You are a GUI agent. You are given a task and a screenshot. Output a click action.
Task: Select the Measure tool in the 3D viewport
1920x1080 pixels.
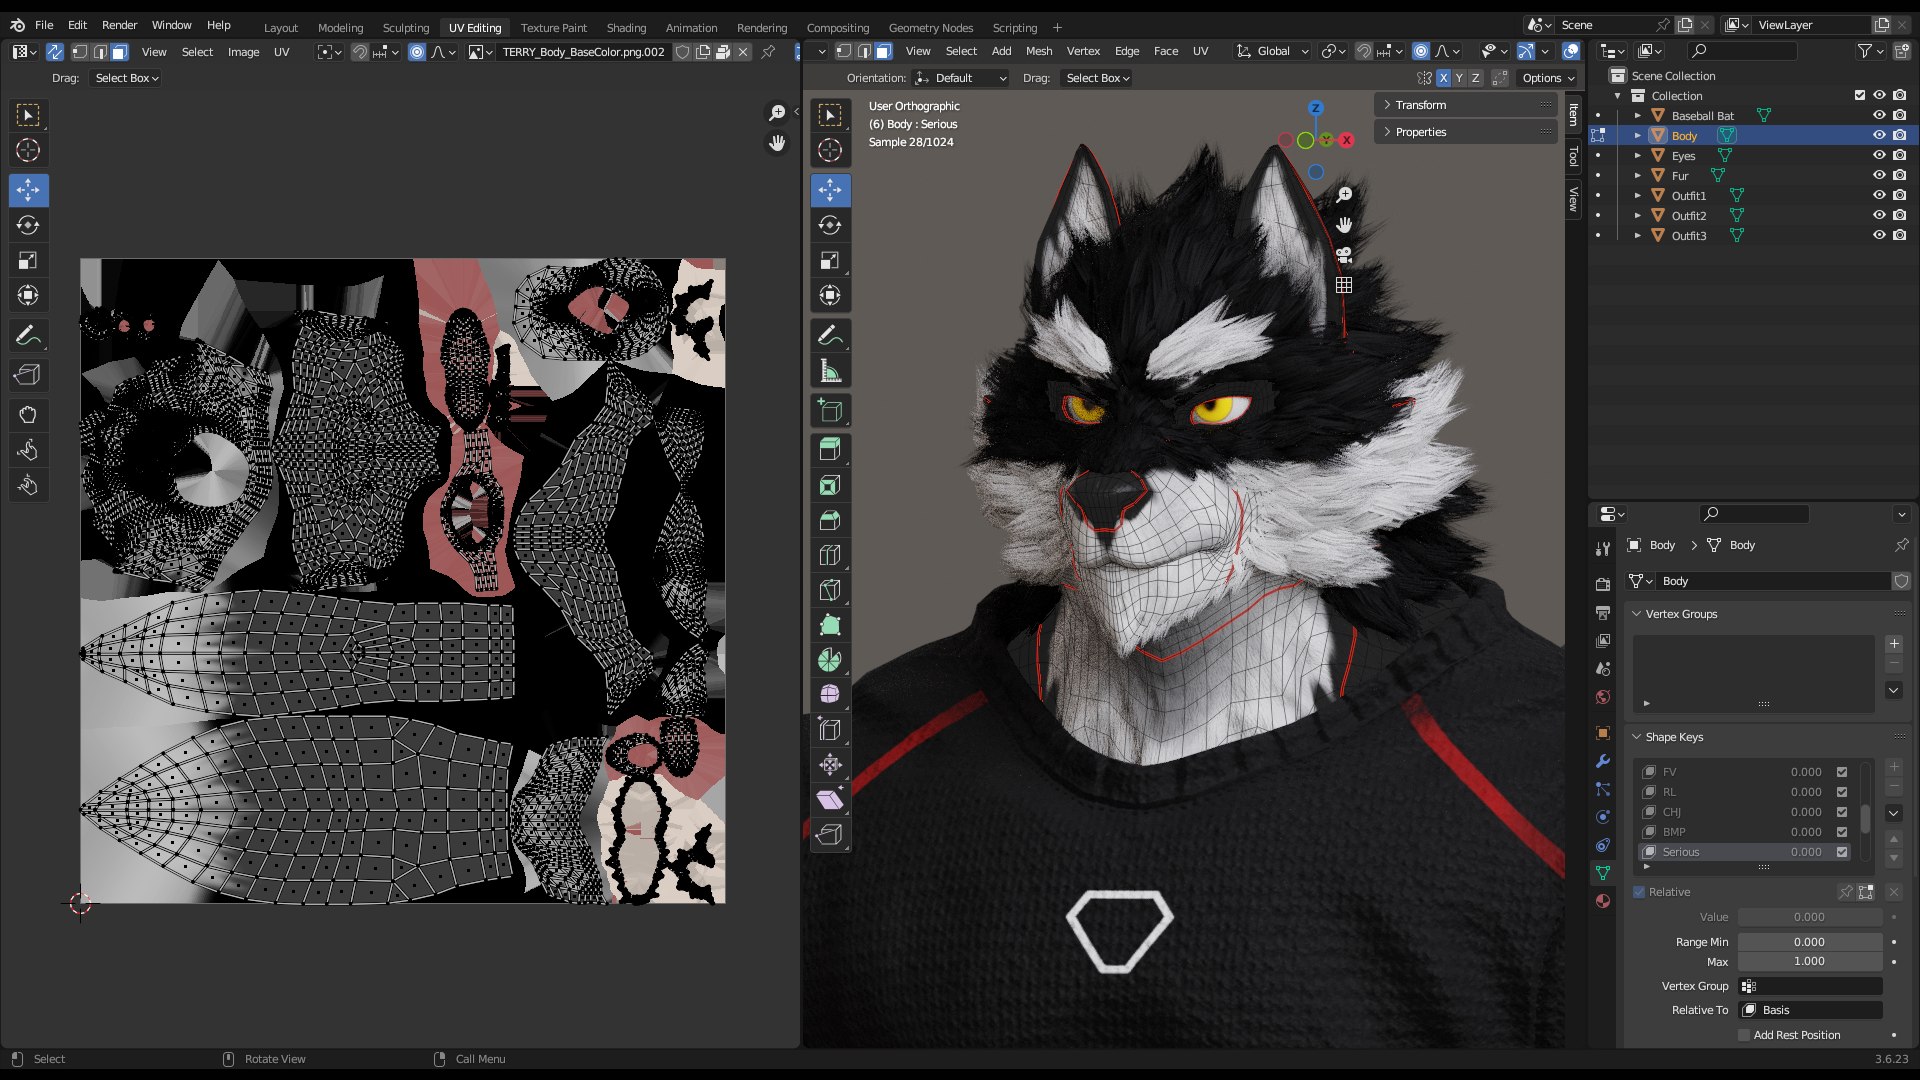pyautogui.click(x=830, y=371)
